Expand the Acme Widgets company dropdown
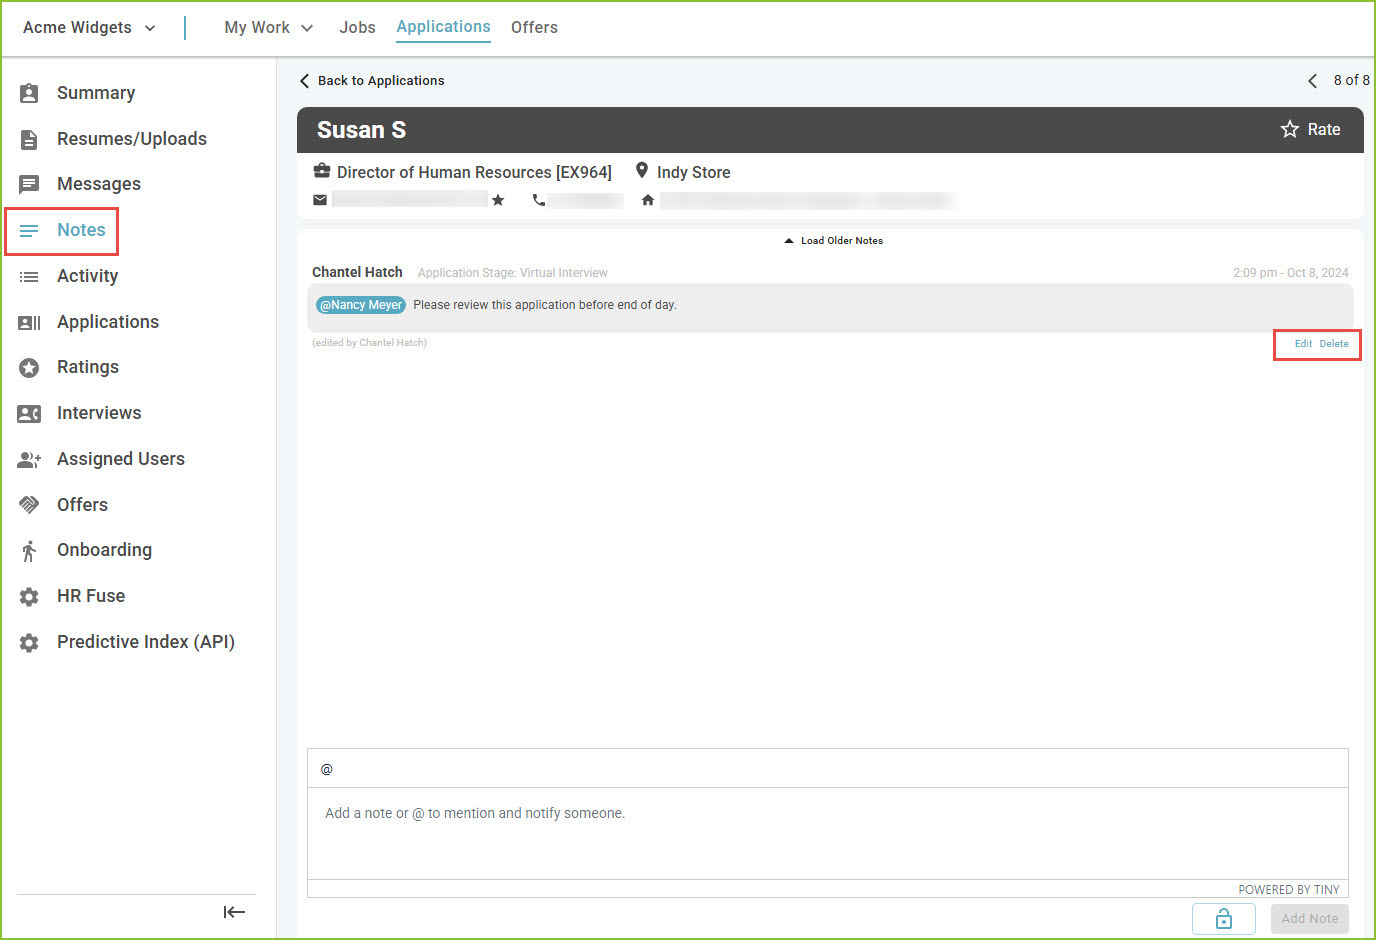Viewport: 1376px width, 940px height. (89, 28)
